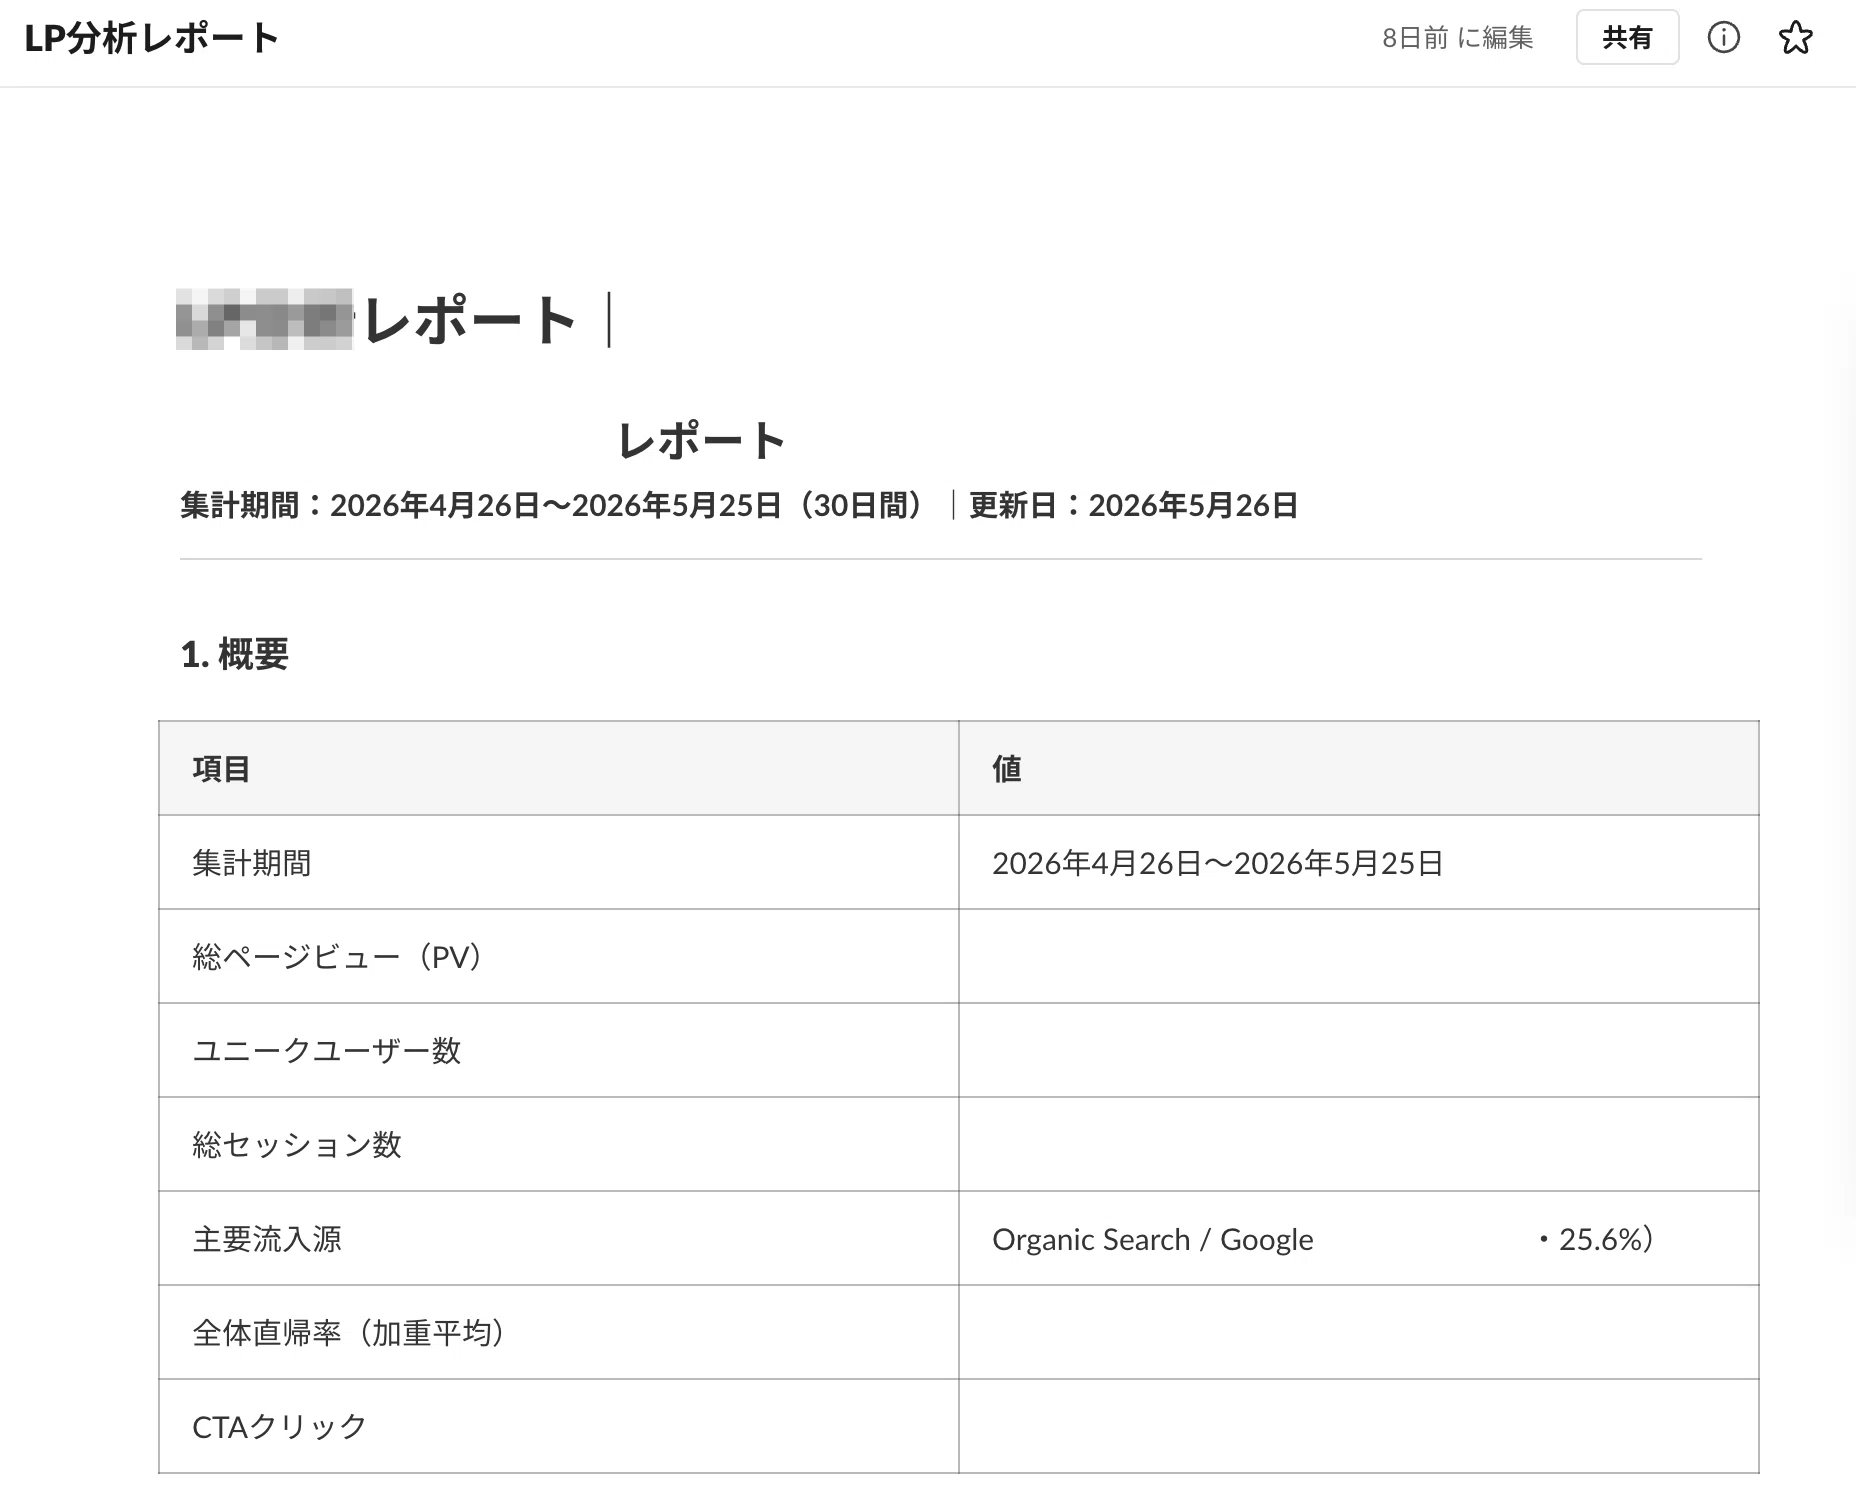Click the 値 column header

click(x=1006, y=768)
